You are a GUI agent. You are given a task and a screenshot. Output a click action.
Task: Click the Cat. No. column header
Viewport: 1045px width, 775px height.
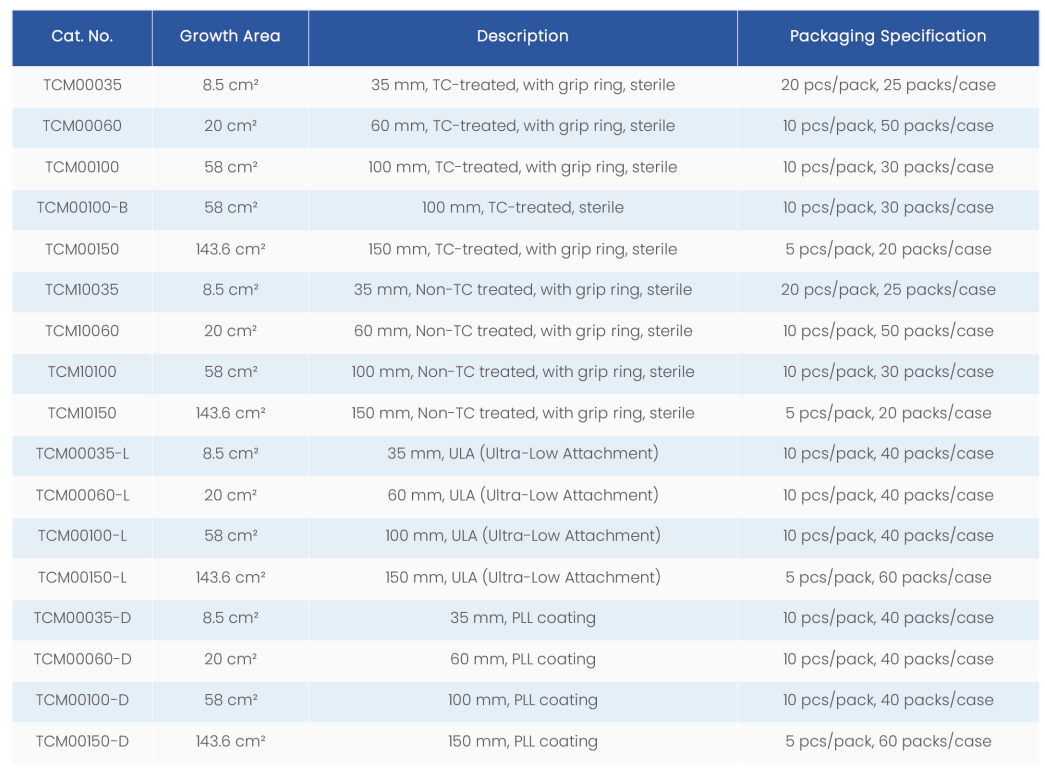click(x=82, y=36)
